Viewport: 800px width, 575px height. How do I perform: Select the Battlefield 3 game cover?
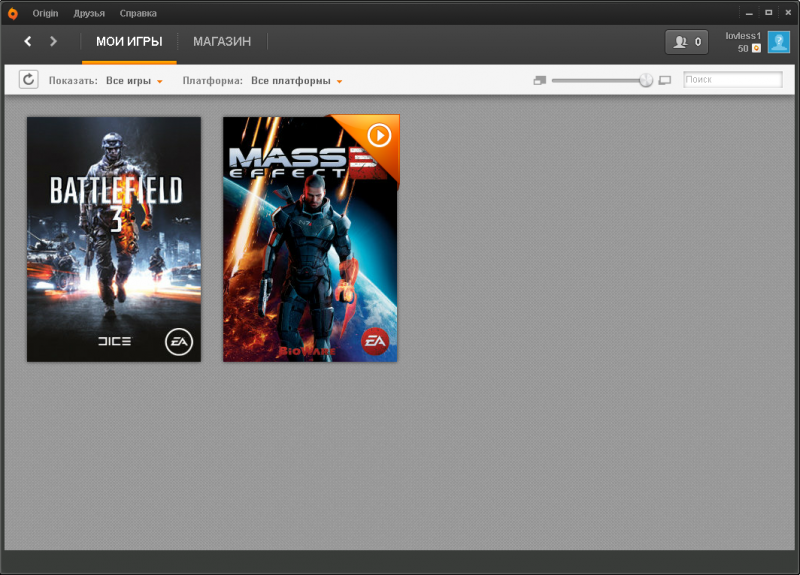[x=114, y=239]
